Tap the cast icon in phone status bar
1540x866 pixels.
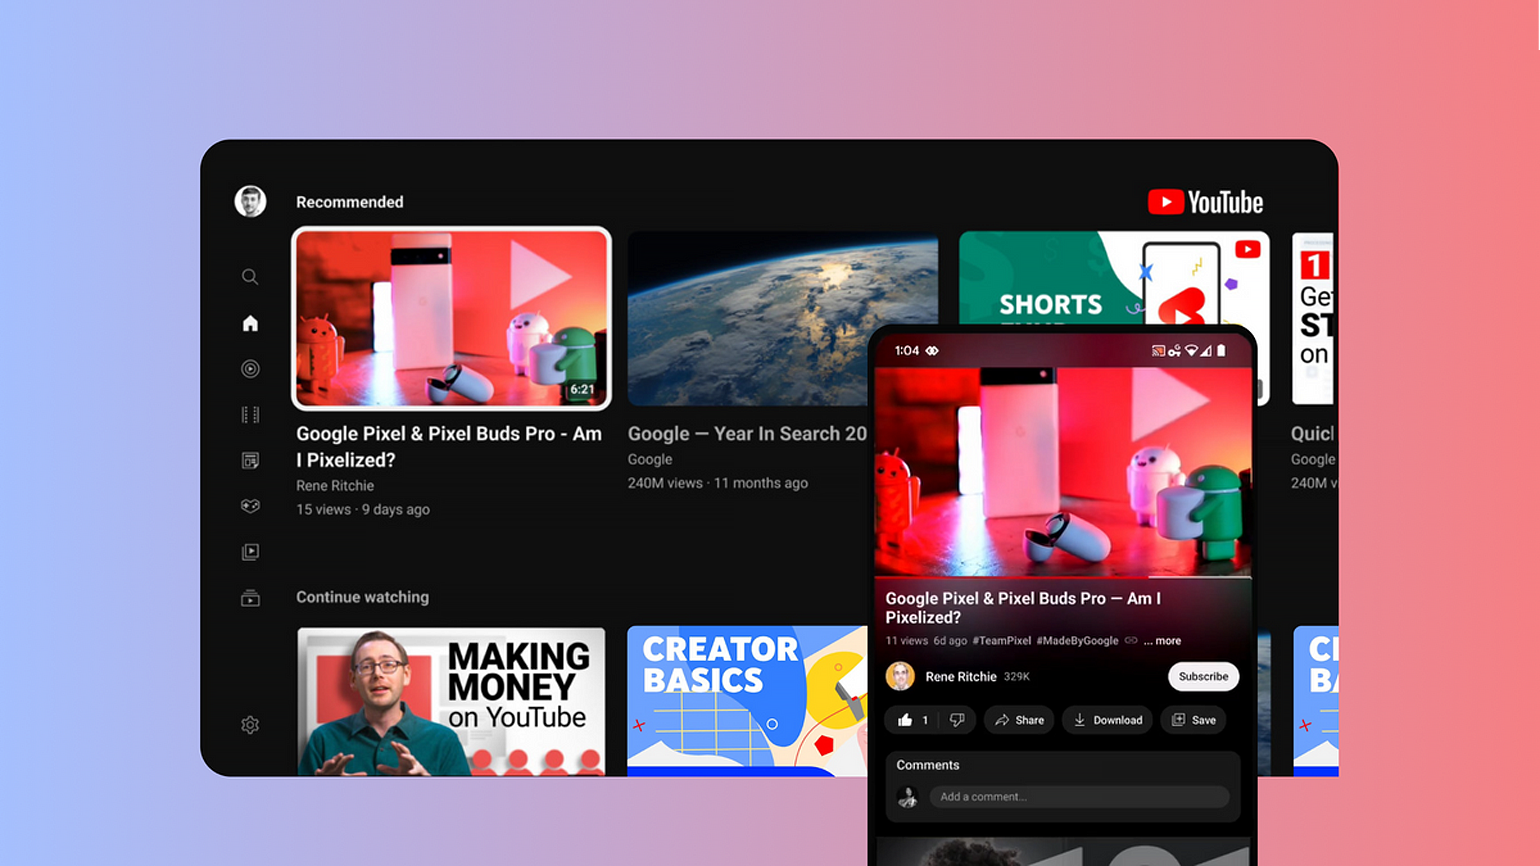tap(1158, 351)
